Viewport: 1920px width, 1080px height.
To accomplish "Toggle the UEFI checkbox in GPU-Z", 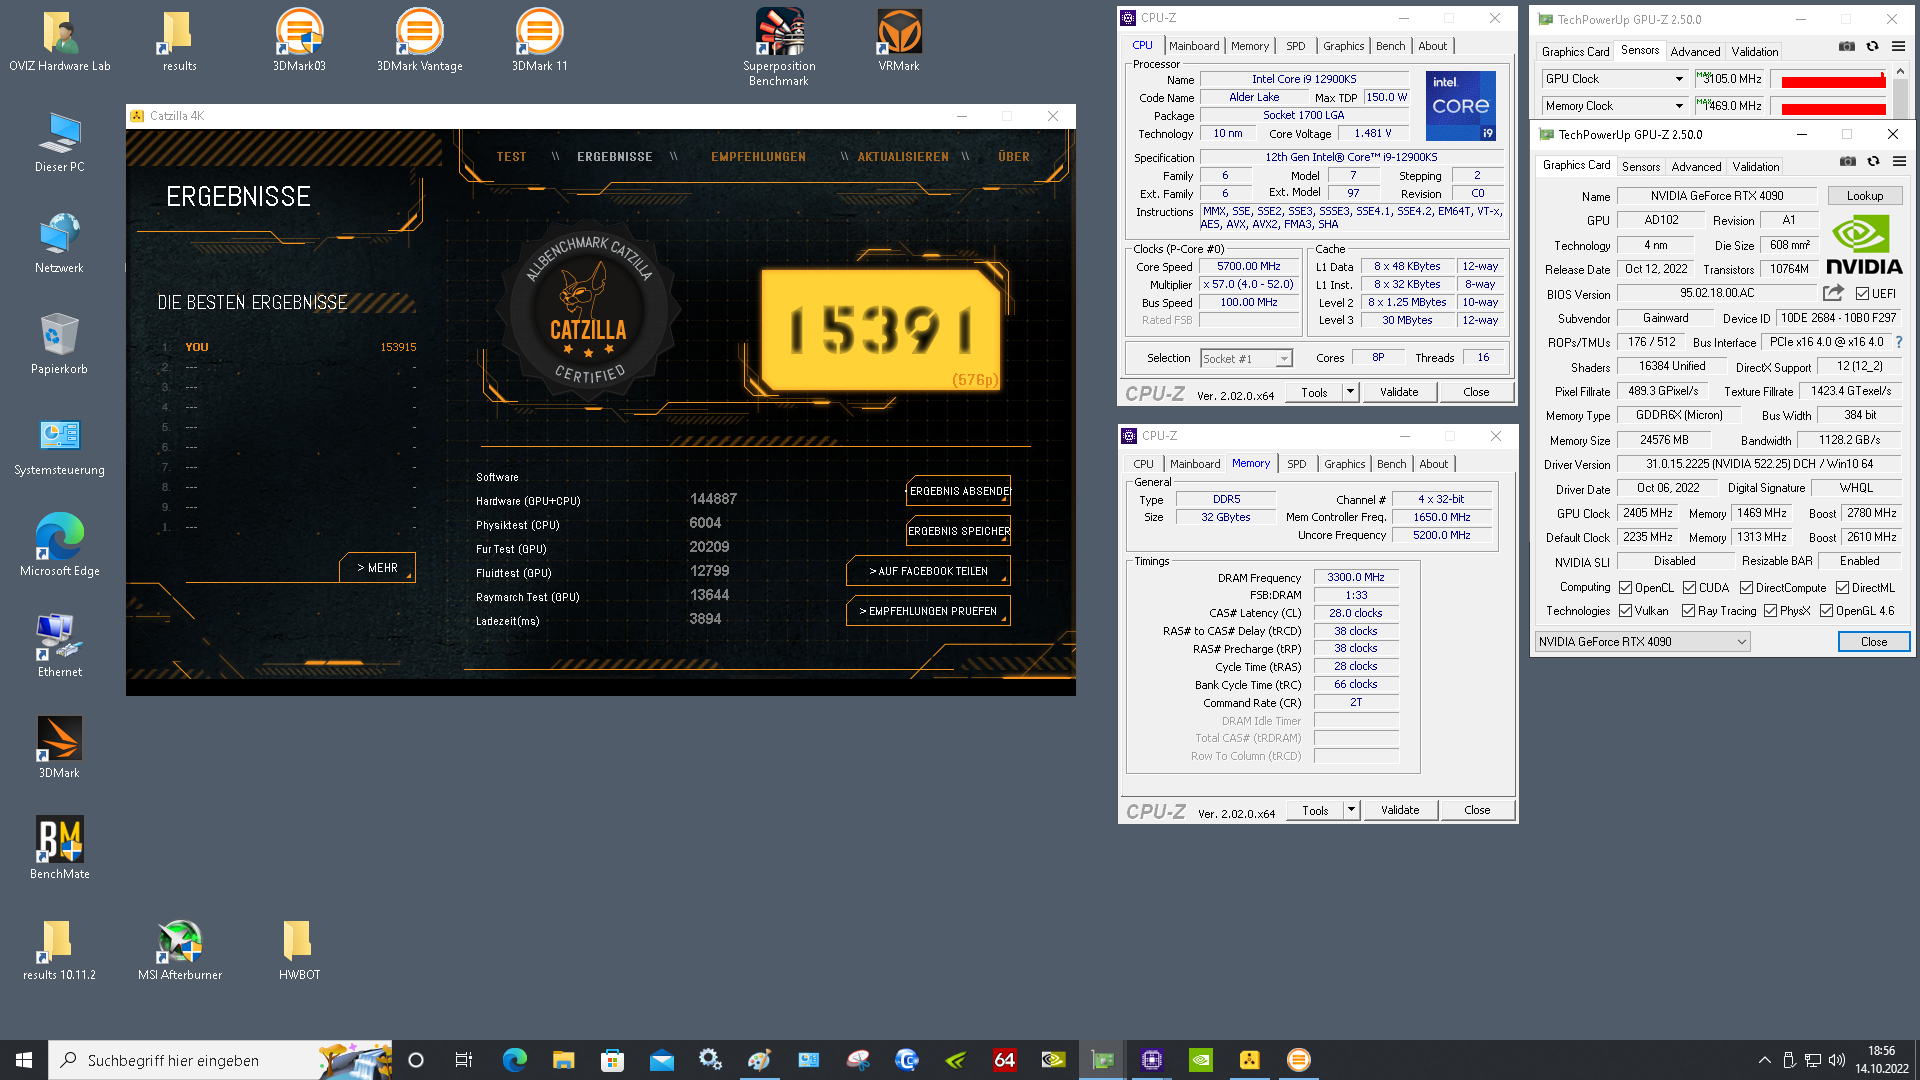I will pos(1862,294).
